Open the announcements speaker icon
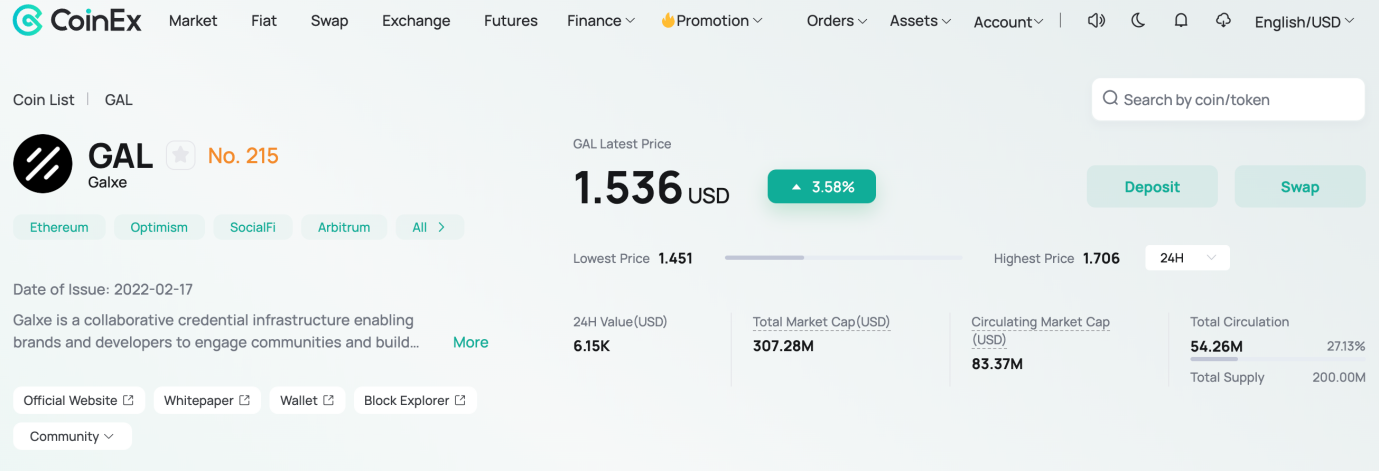Image resolution: width=1379 pixels, height=471 pixels. pos(1096,20)
